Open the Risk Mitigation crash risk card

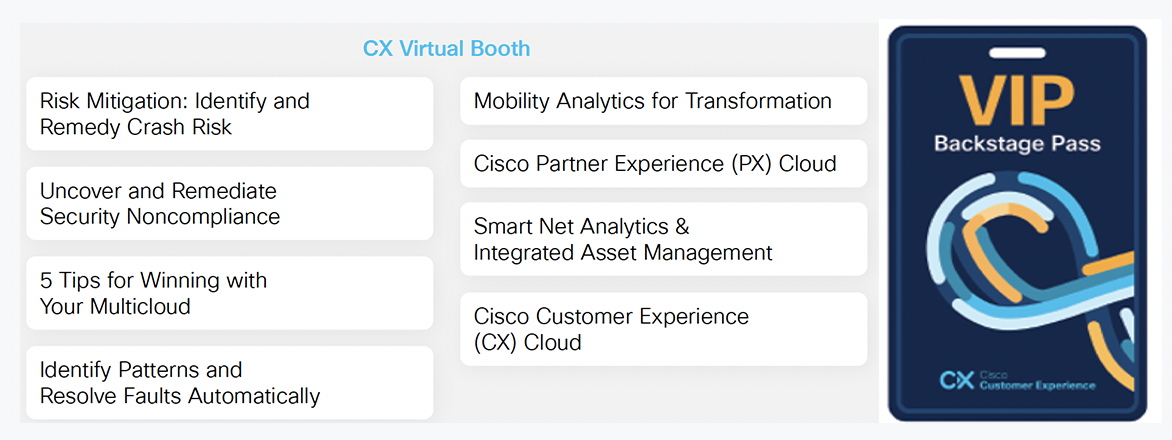coord(229,114)
